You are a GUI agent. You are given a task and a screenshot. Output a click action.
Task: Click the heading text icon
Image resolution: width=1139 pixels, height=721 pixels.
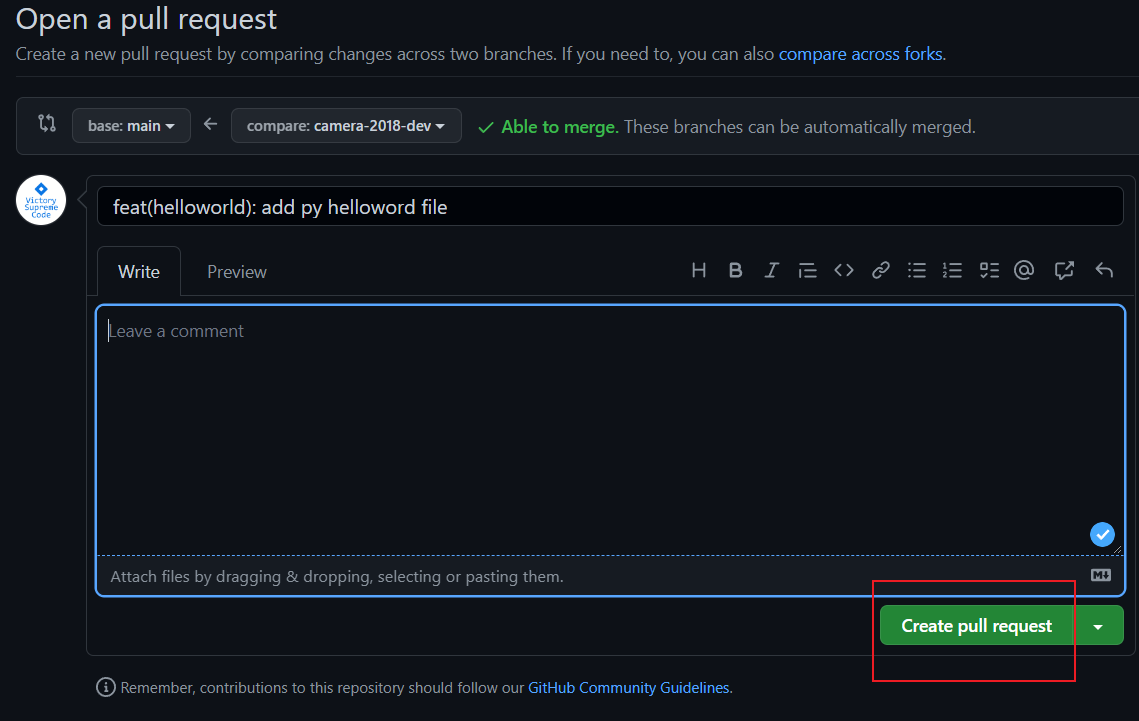pos(699,270)
